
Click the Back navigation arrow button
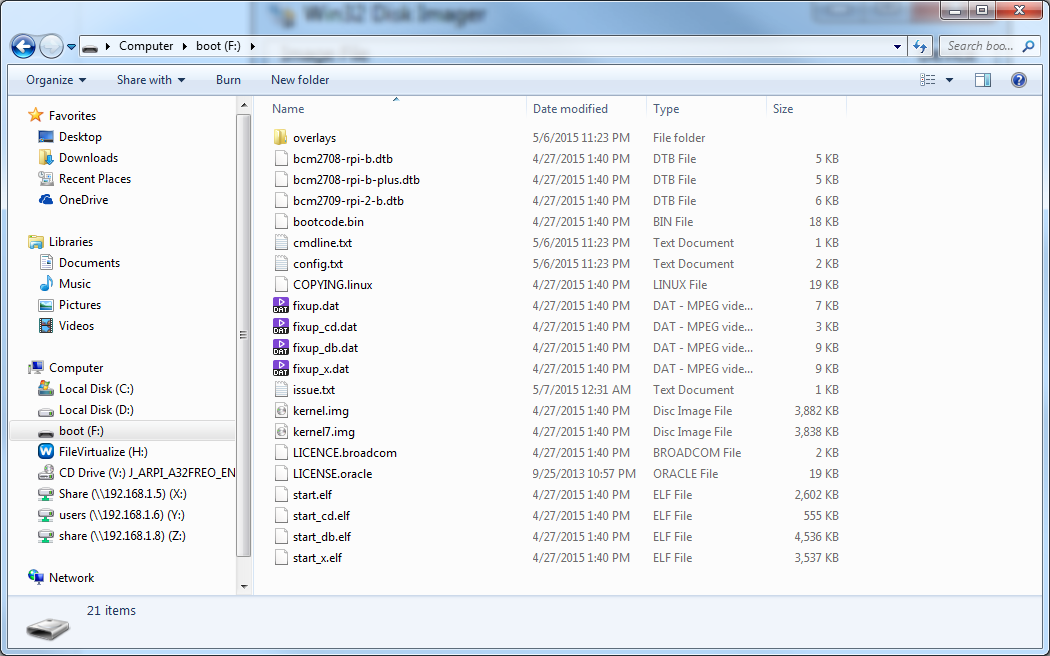[x=23, y=46]
